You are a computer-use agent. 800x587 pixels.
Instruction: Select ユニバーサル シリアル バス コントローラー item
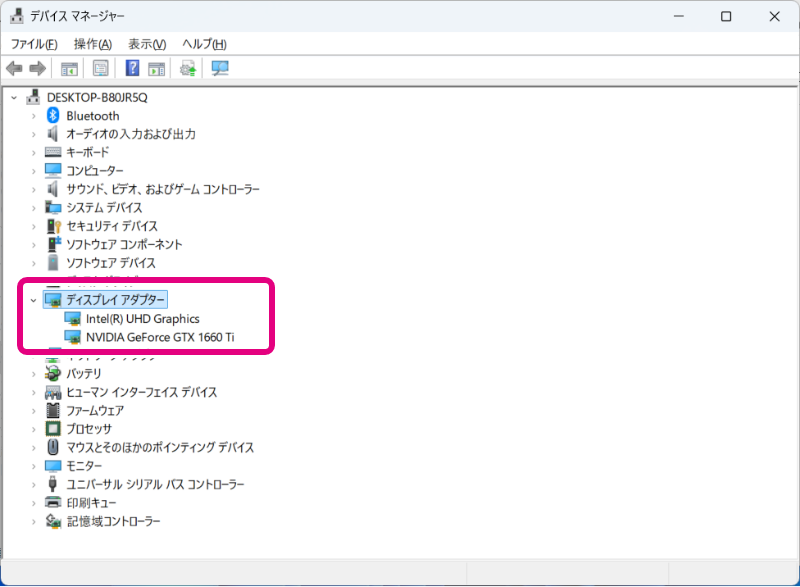155,484
